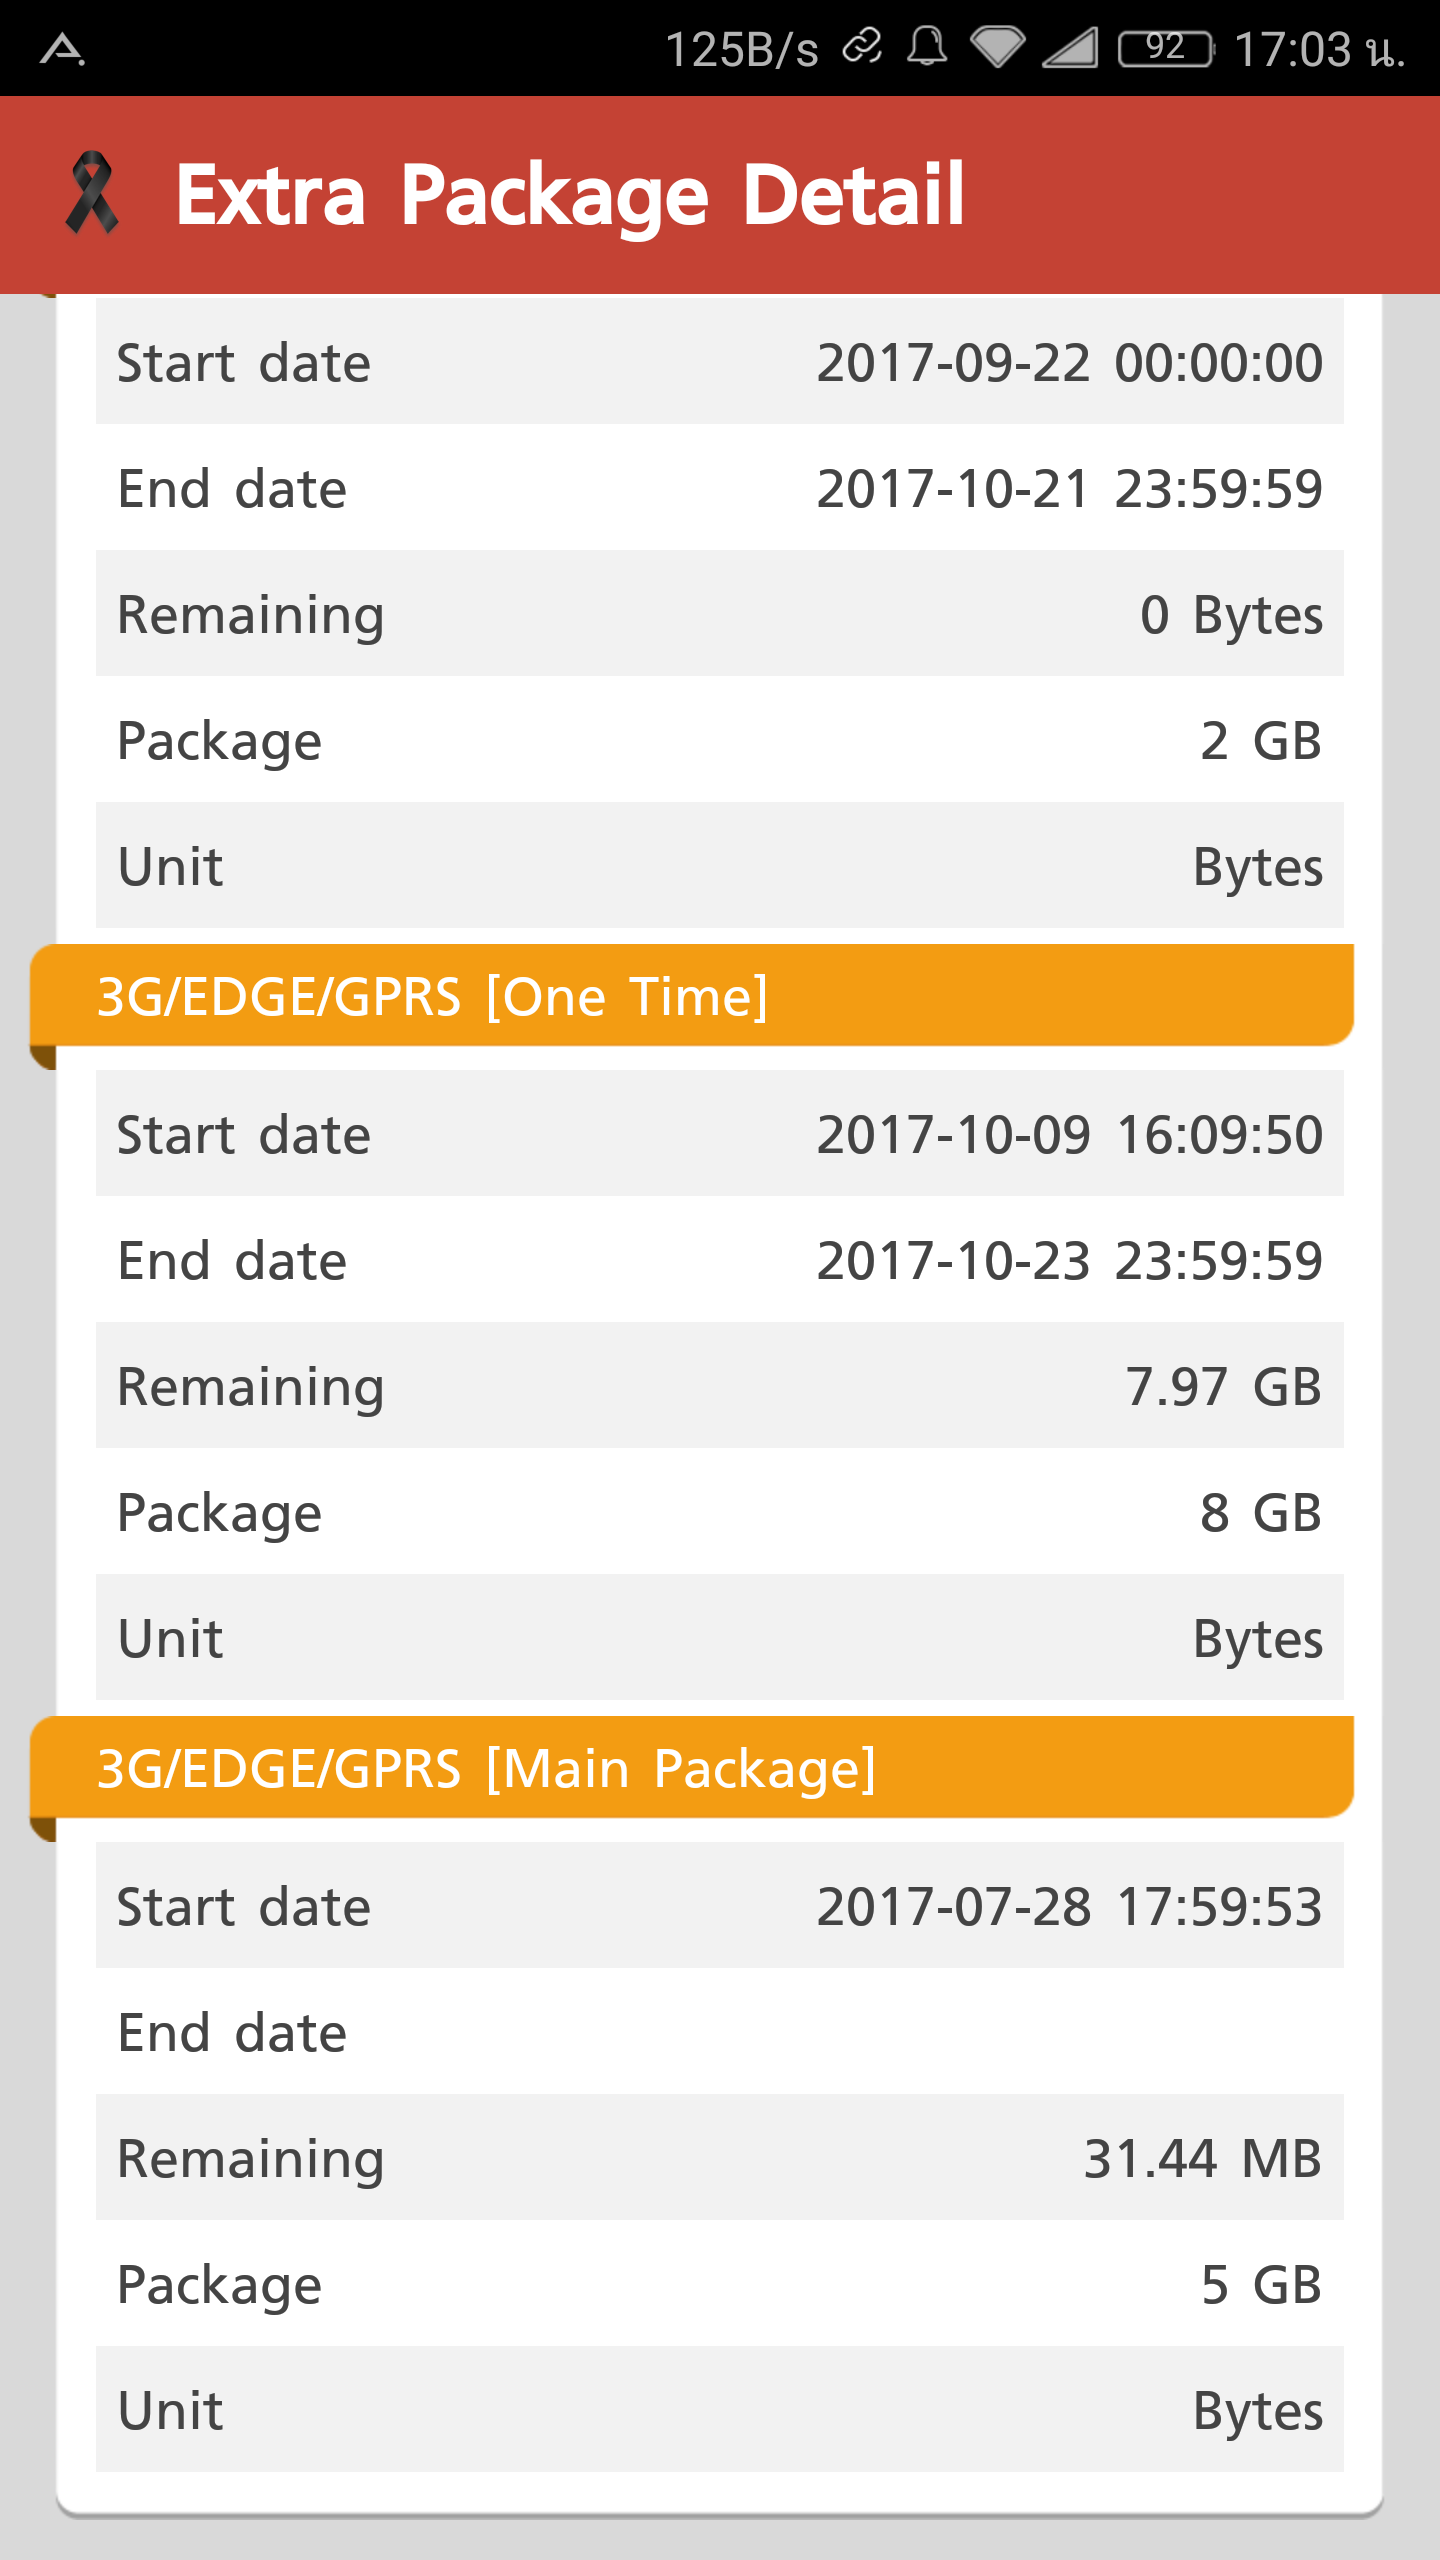
Task: Tap the Package 5 GB row
Action: 720,2283
